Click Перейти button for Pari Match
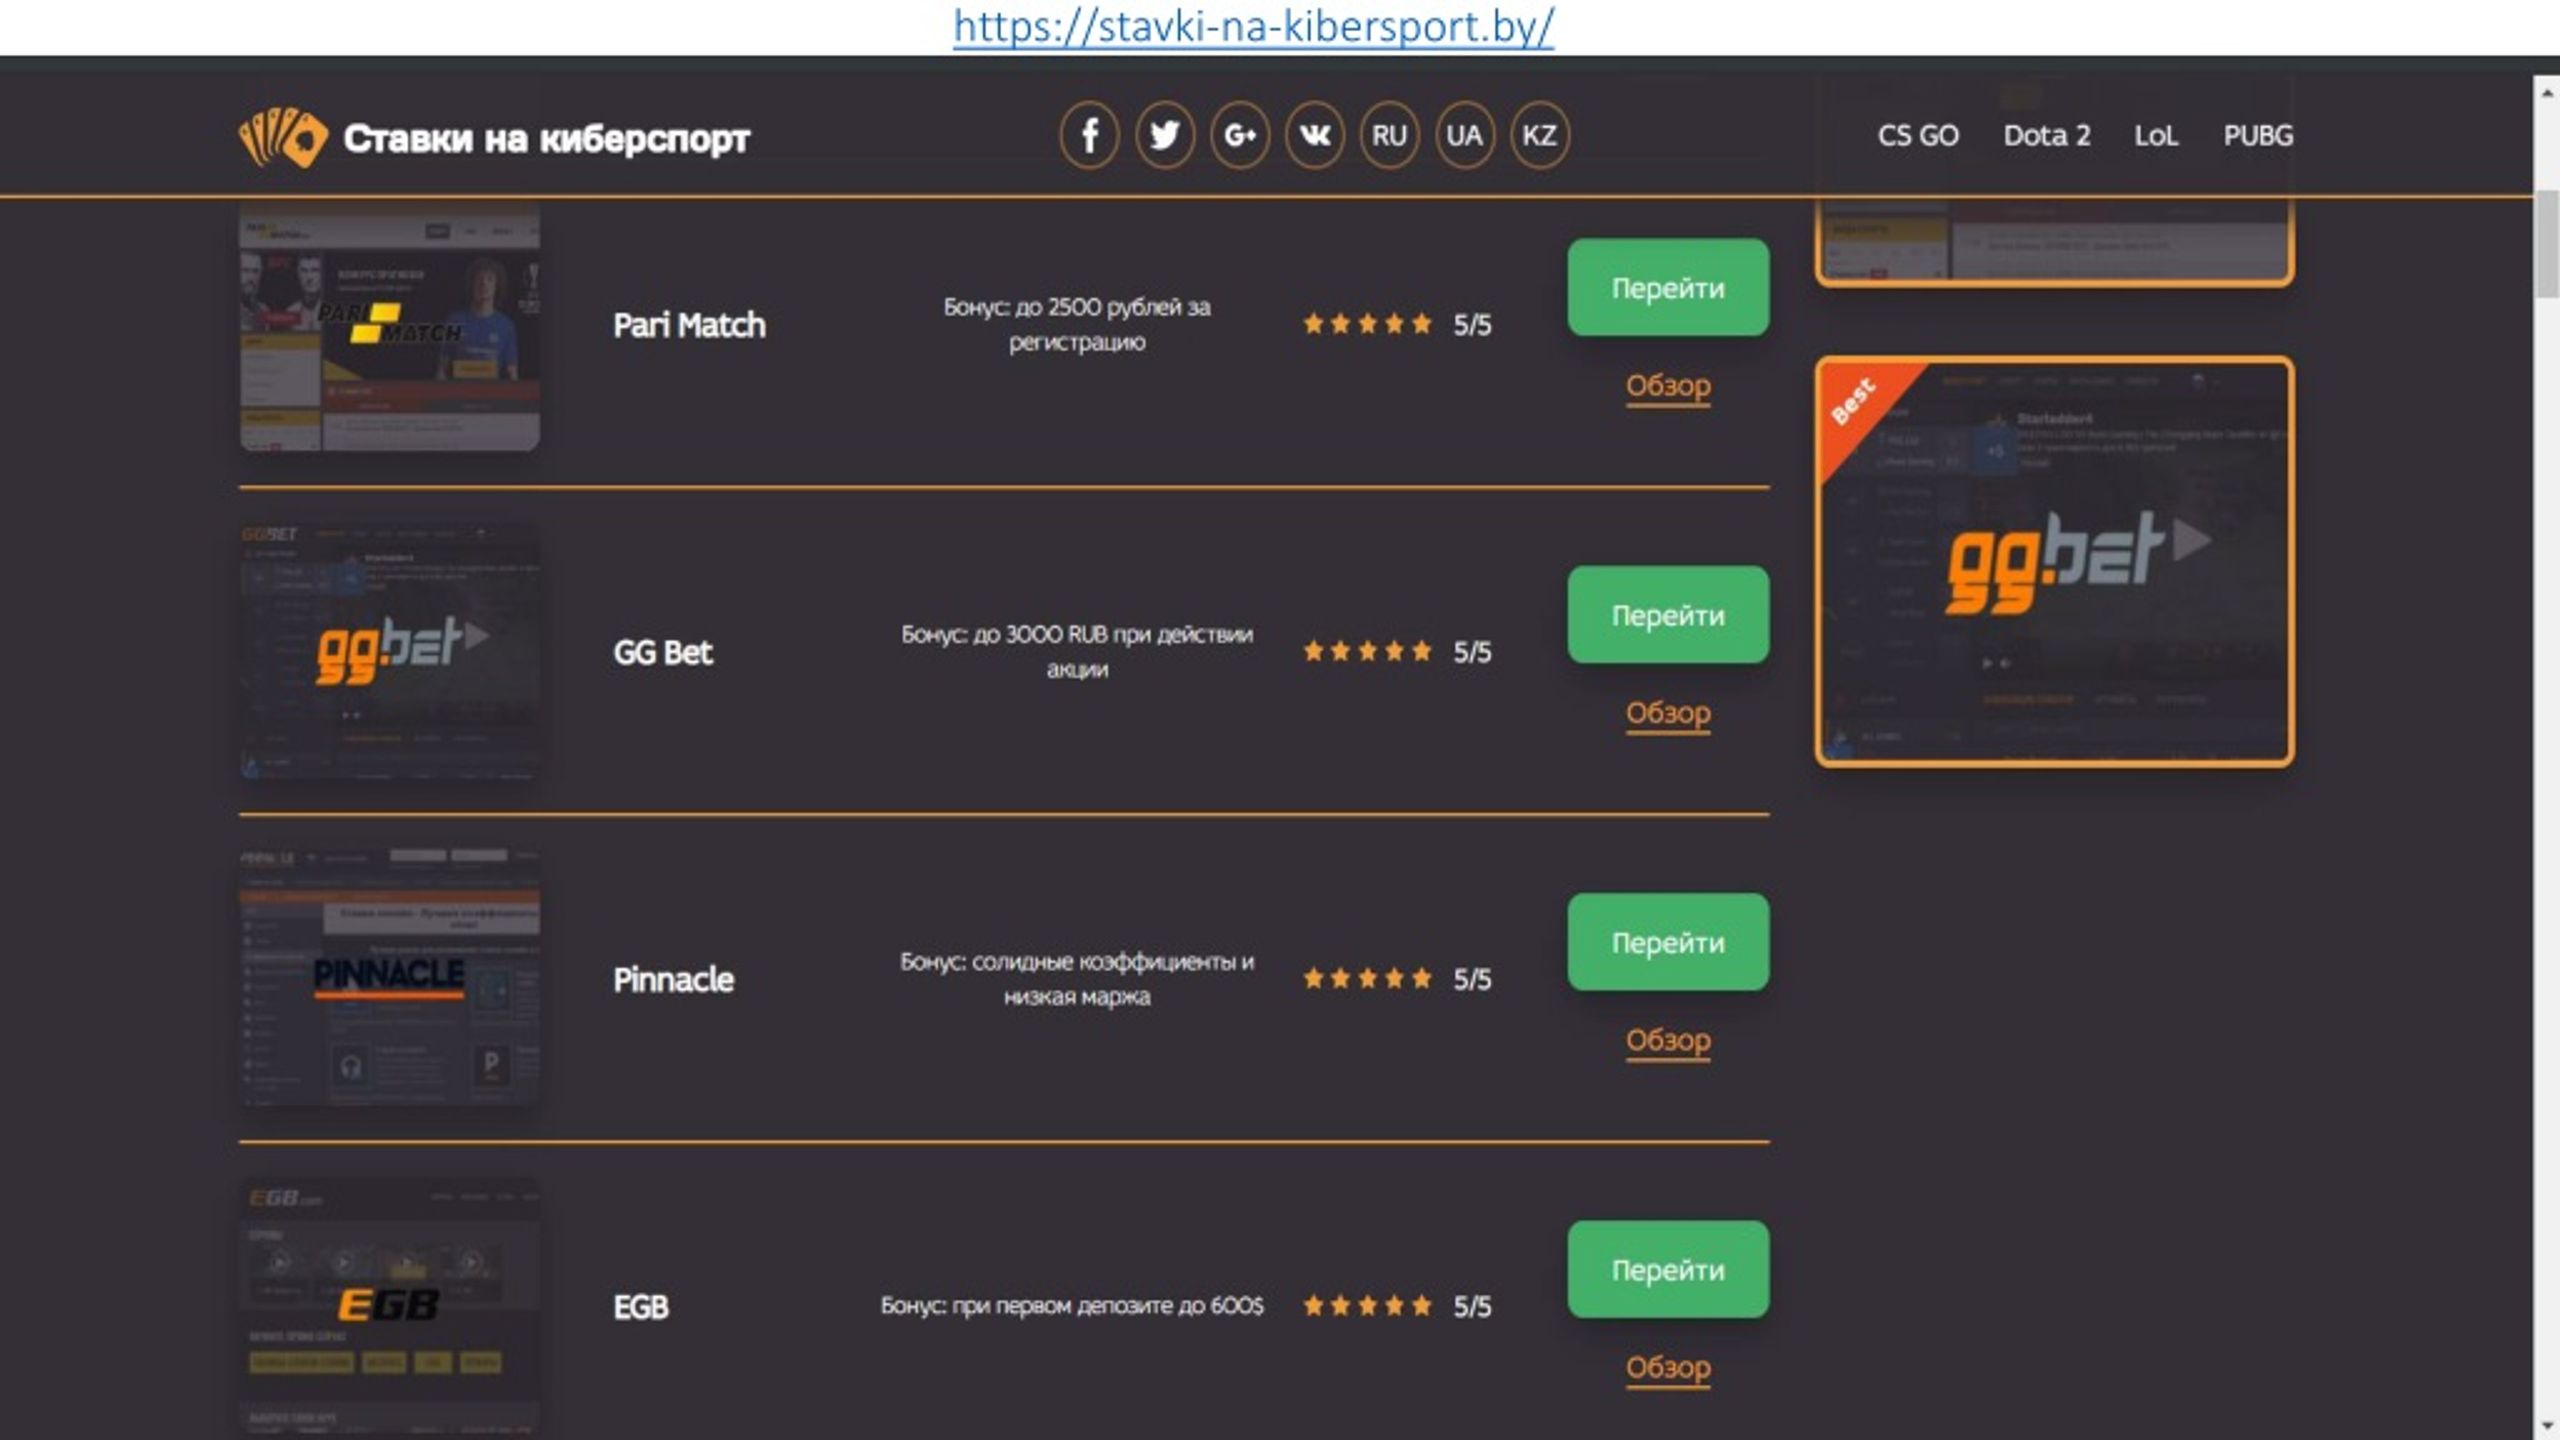 1668,287
